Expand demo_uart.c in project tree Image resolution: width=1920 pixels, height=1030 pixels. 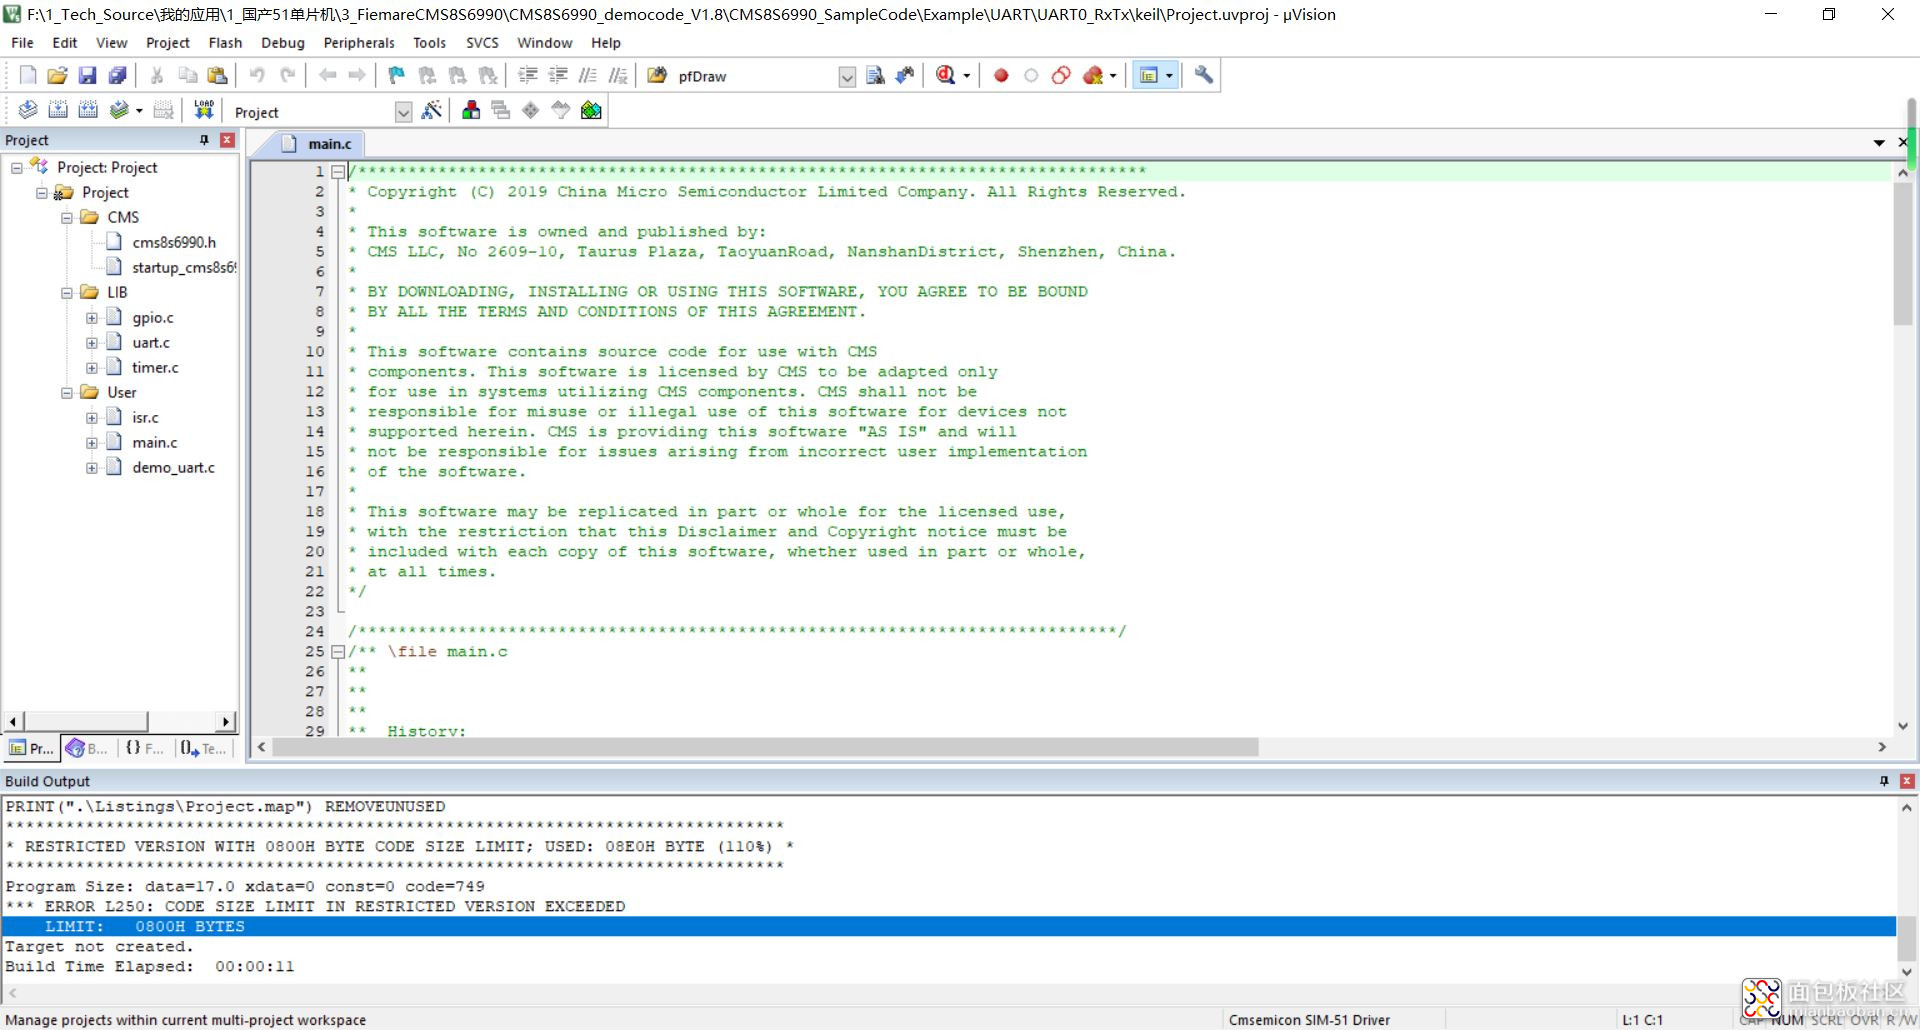click(x=92, y=467)
